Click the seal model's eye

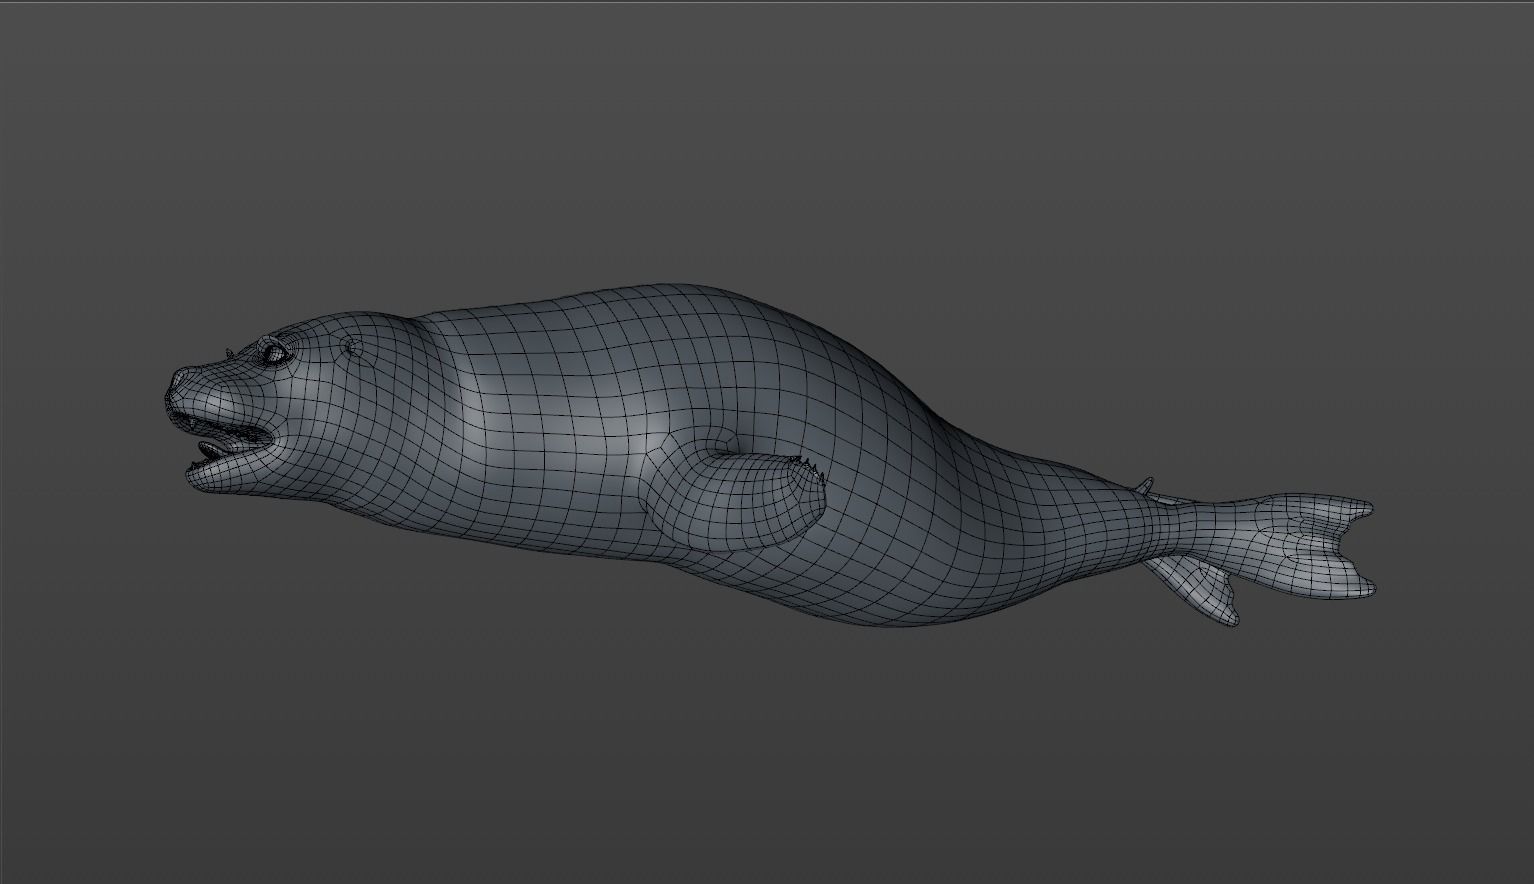point(273,353)
